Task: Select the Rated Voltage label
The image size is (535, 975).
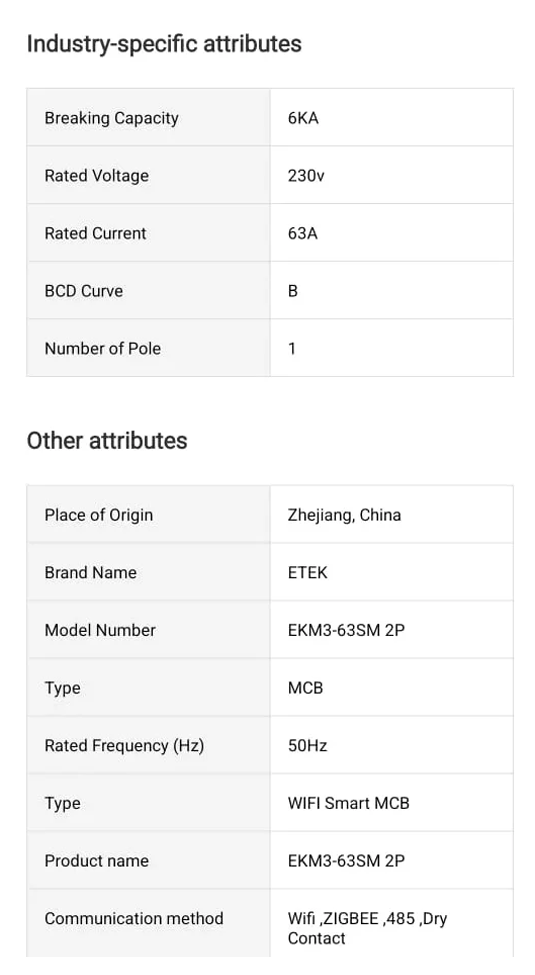Action: (96, 175)
